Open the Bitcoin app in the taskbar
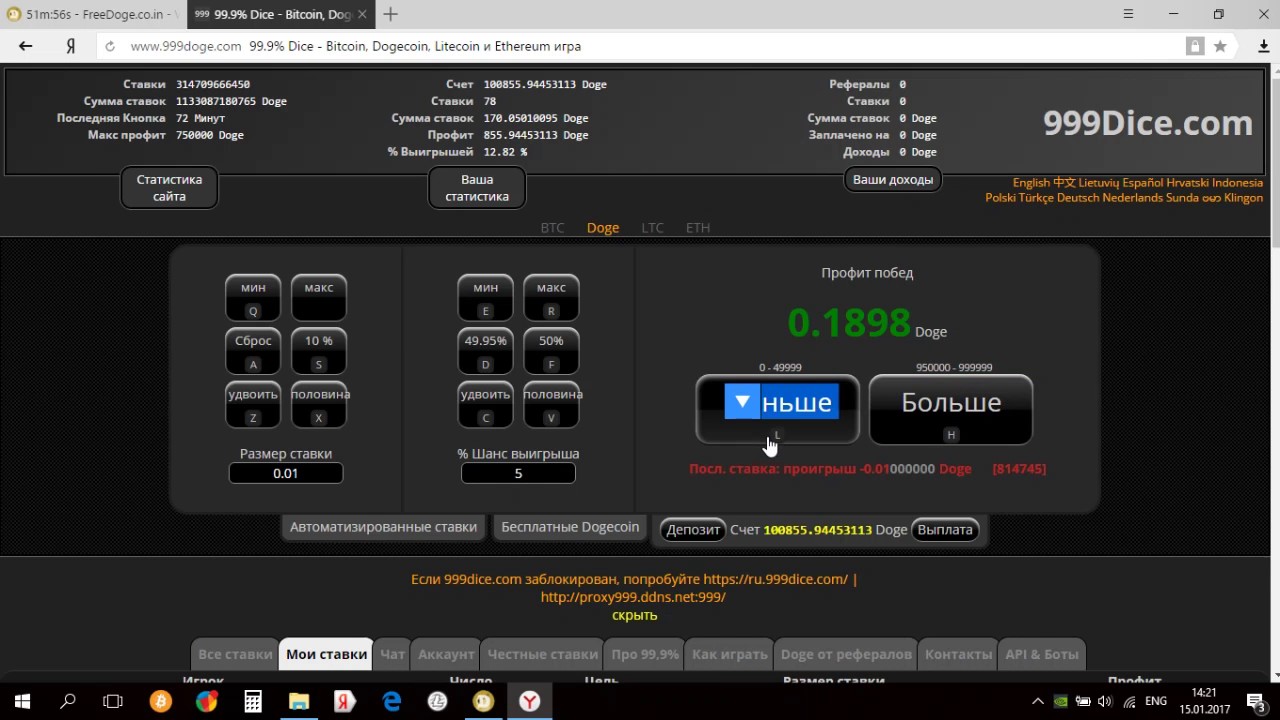Image resolution: width=1280 pixels, height=720 pixels. pos(160,702)
